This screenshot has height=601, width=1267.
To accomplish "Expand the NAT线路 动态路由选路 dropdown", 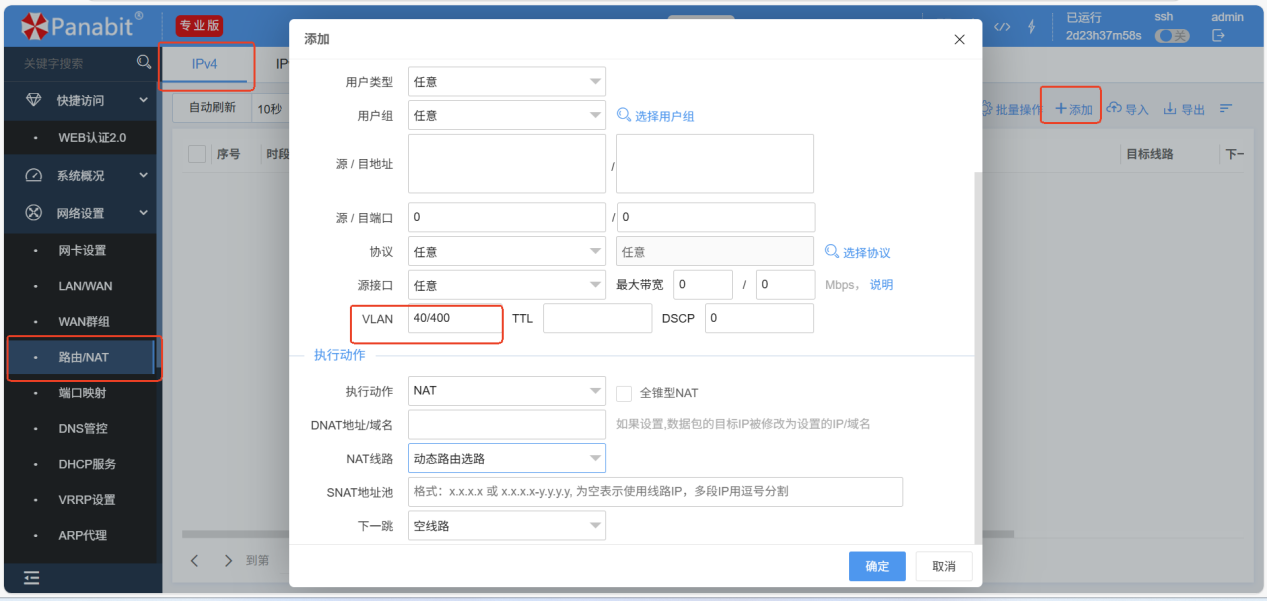I will click(506, 459).
